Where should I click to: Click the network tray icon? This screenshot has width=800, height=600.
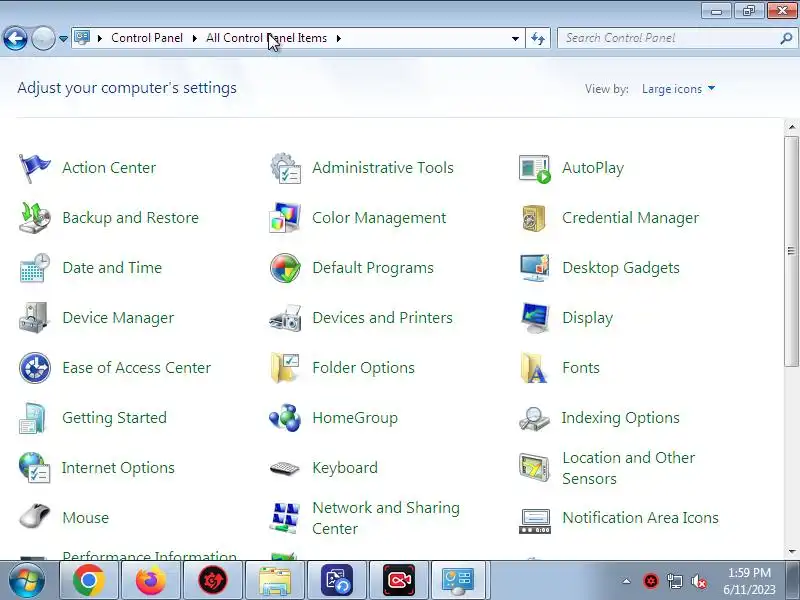[674, 581]
